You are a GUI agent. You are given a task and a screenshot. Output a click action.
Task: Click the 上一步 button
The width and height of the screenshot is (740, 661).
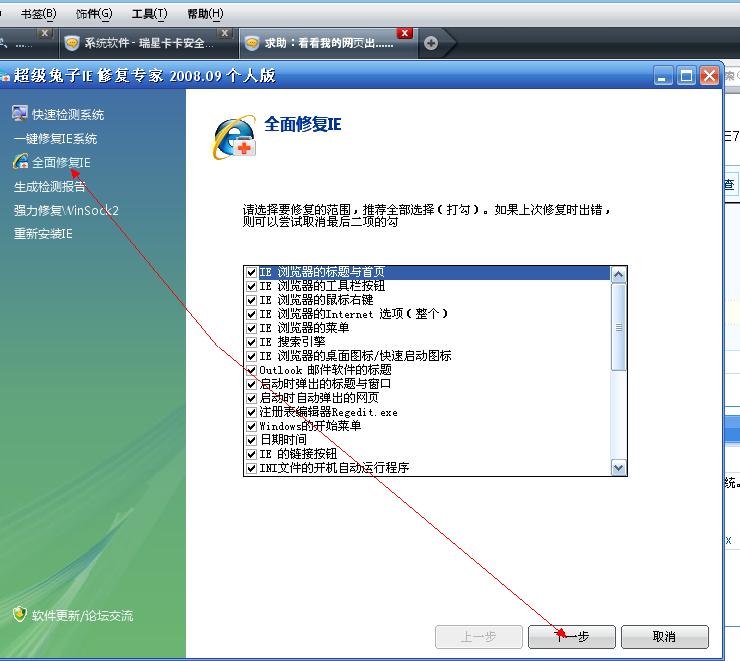click(x=479, y=637)
